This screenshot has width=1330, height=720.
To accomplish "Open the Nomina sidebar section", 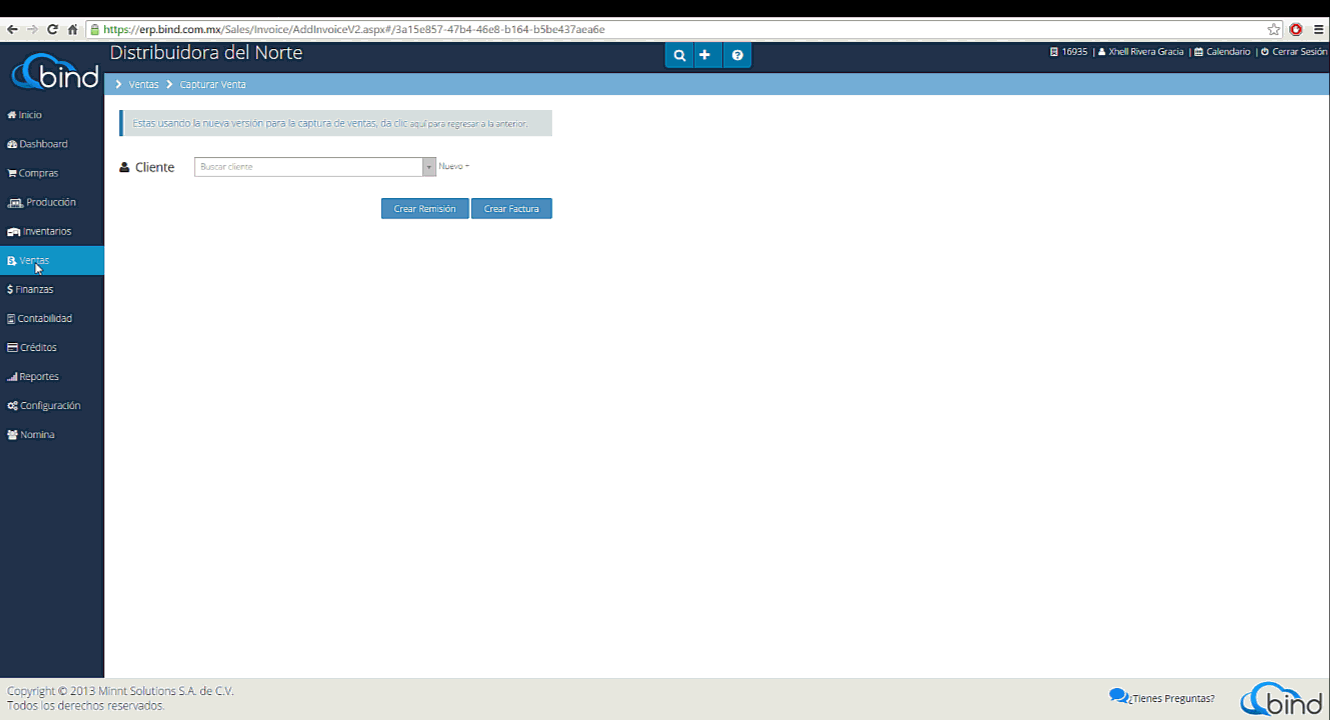I will pyautogui.click(x=52, y=434).
